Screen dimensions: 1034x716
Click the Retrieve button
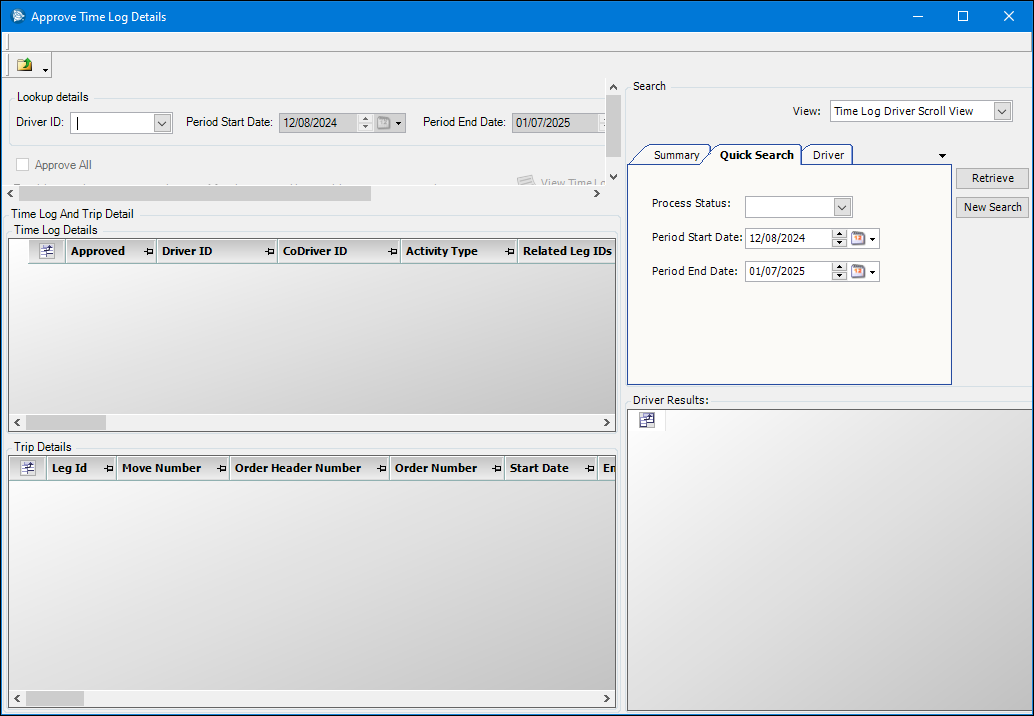[x=992, y=178]
